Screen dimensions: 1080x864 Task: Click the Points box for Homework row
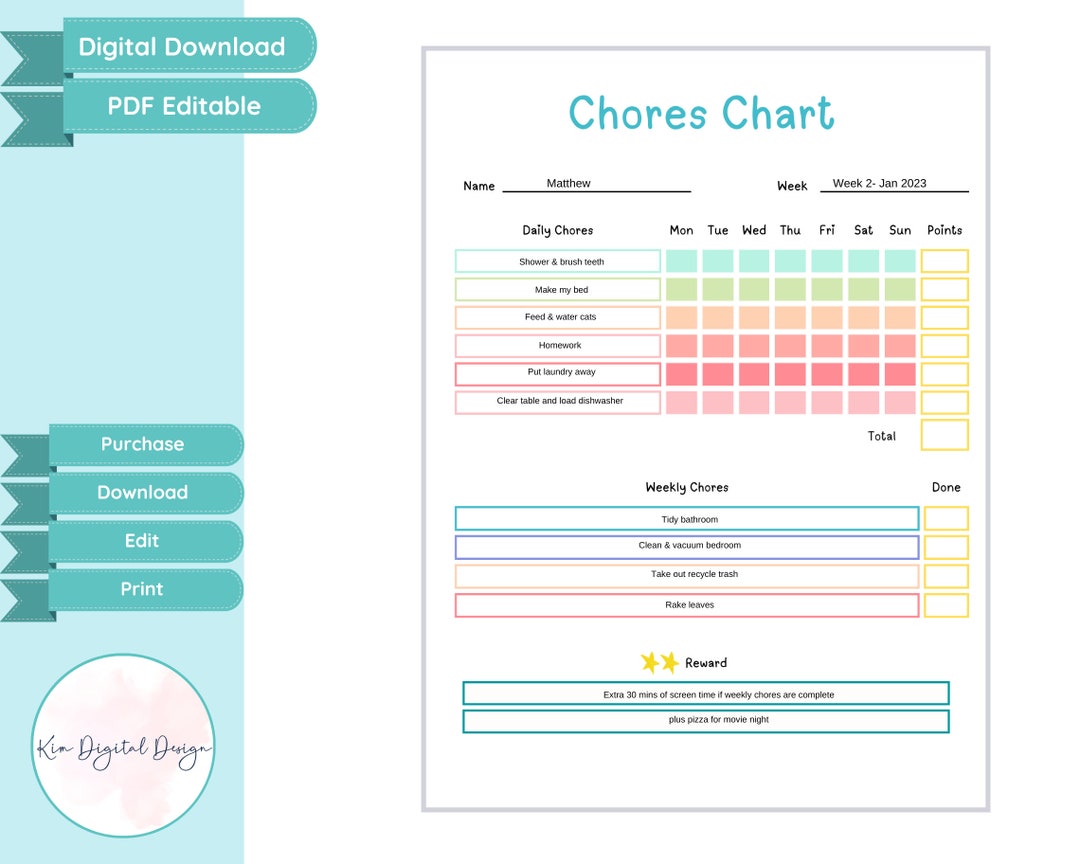coord(944,345)
